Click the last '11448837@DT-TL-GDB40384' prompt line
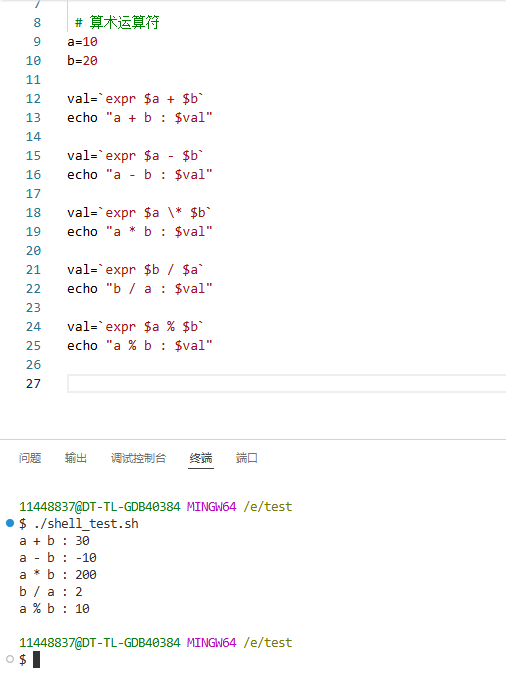The image size is (506, 679). click(156, 642)
